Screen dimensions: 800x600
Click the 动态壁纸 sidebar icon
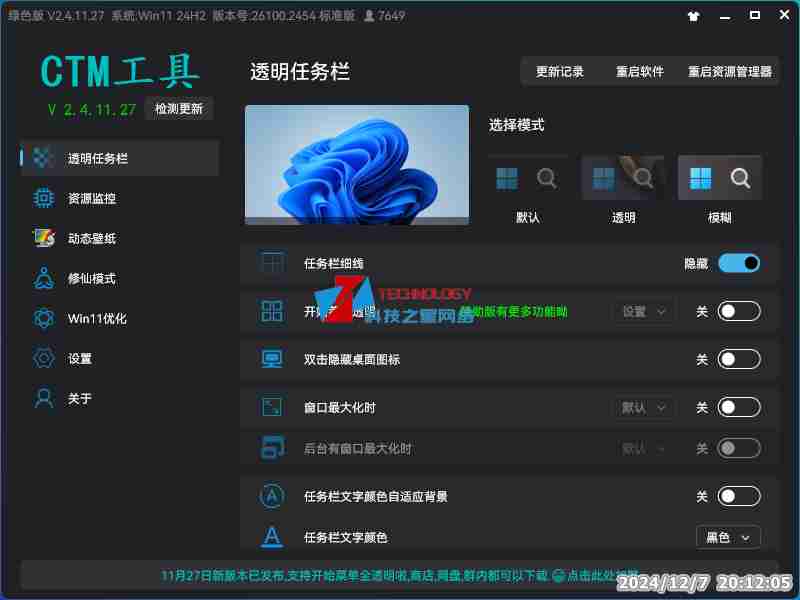[43, 238]
